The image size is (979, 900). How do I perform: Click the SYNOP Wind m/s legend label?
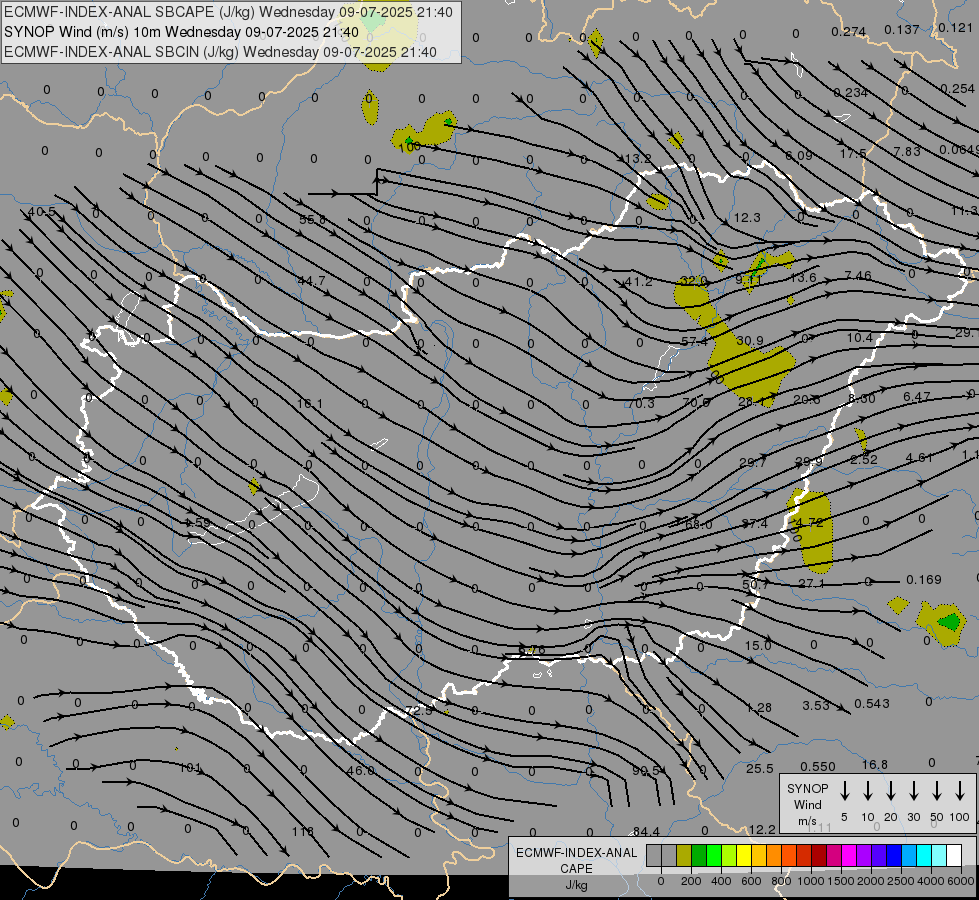(807, 805)
